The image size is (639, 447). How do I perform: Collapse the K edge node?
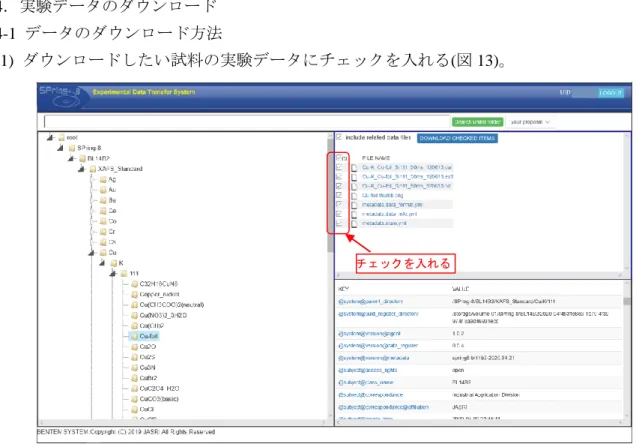point(102,263)
